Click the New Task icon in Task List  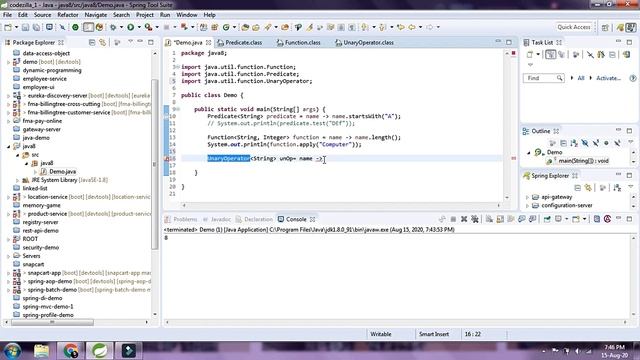(x=530, y=55)
